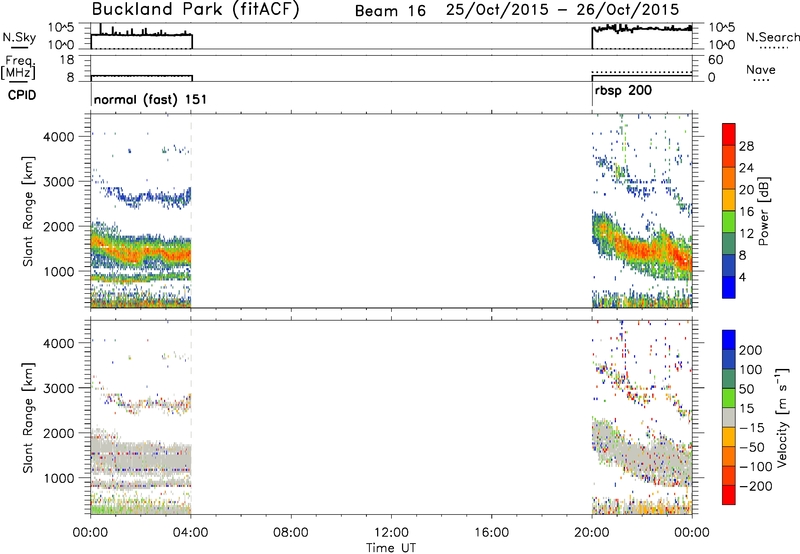Click the "16:00" time axis label
This screenshot has width=800, height=554.
pyautogui.click(x=492, y=533)
